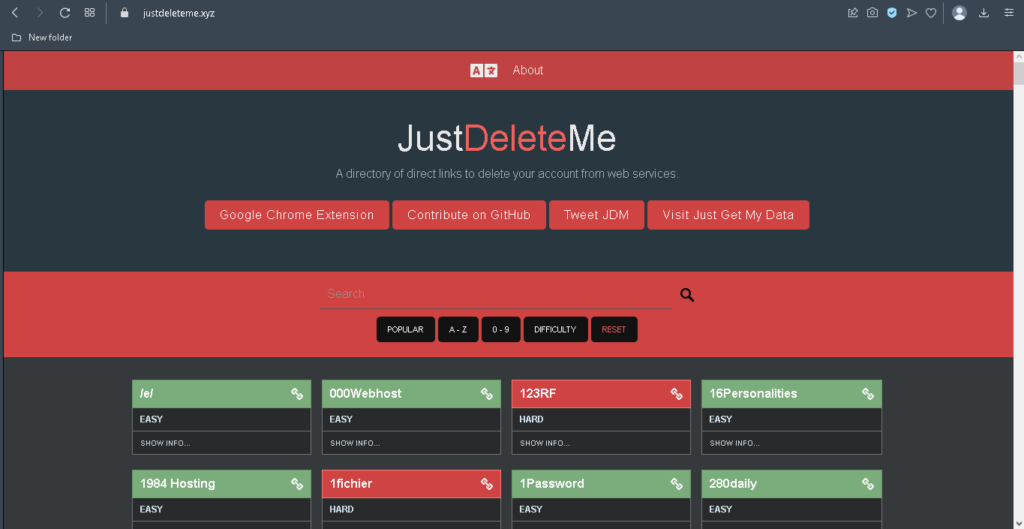Click Visit Just Get My Data button
Viewport: 1024px width, 529px height.
point(728,215)
